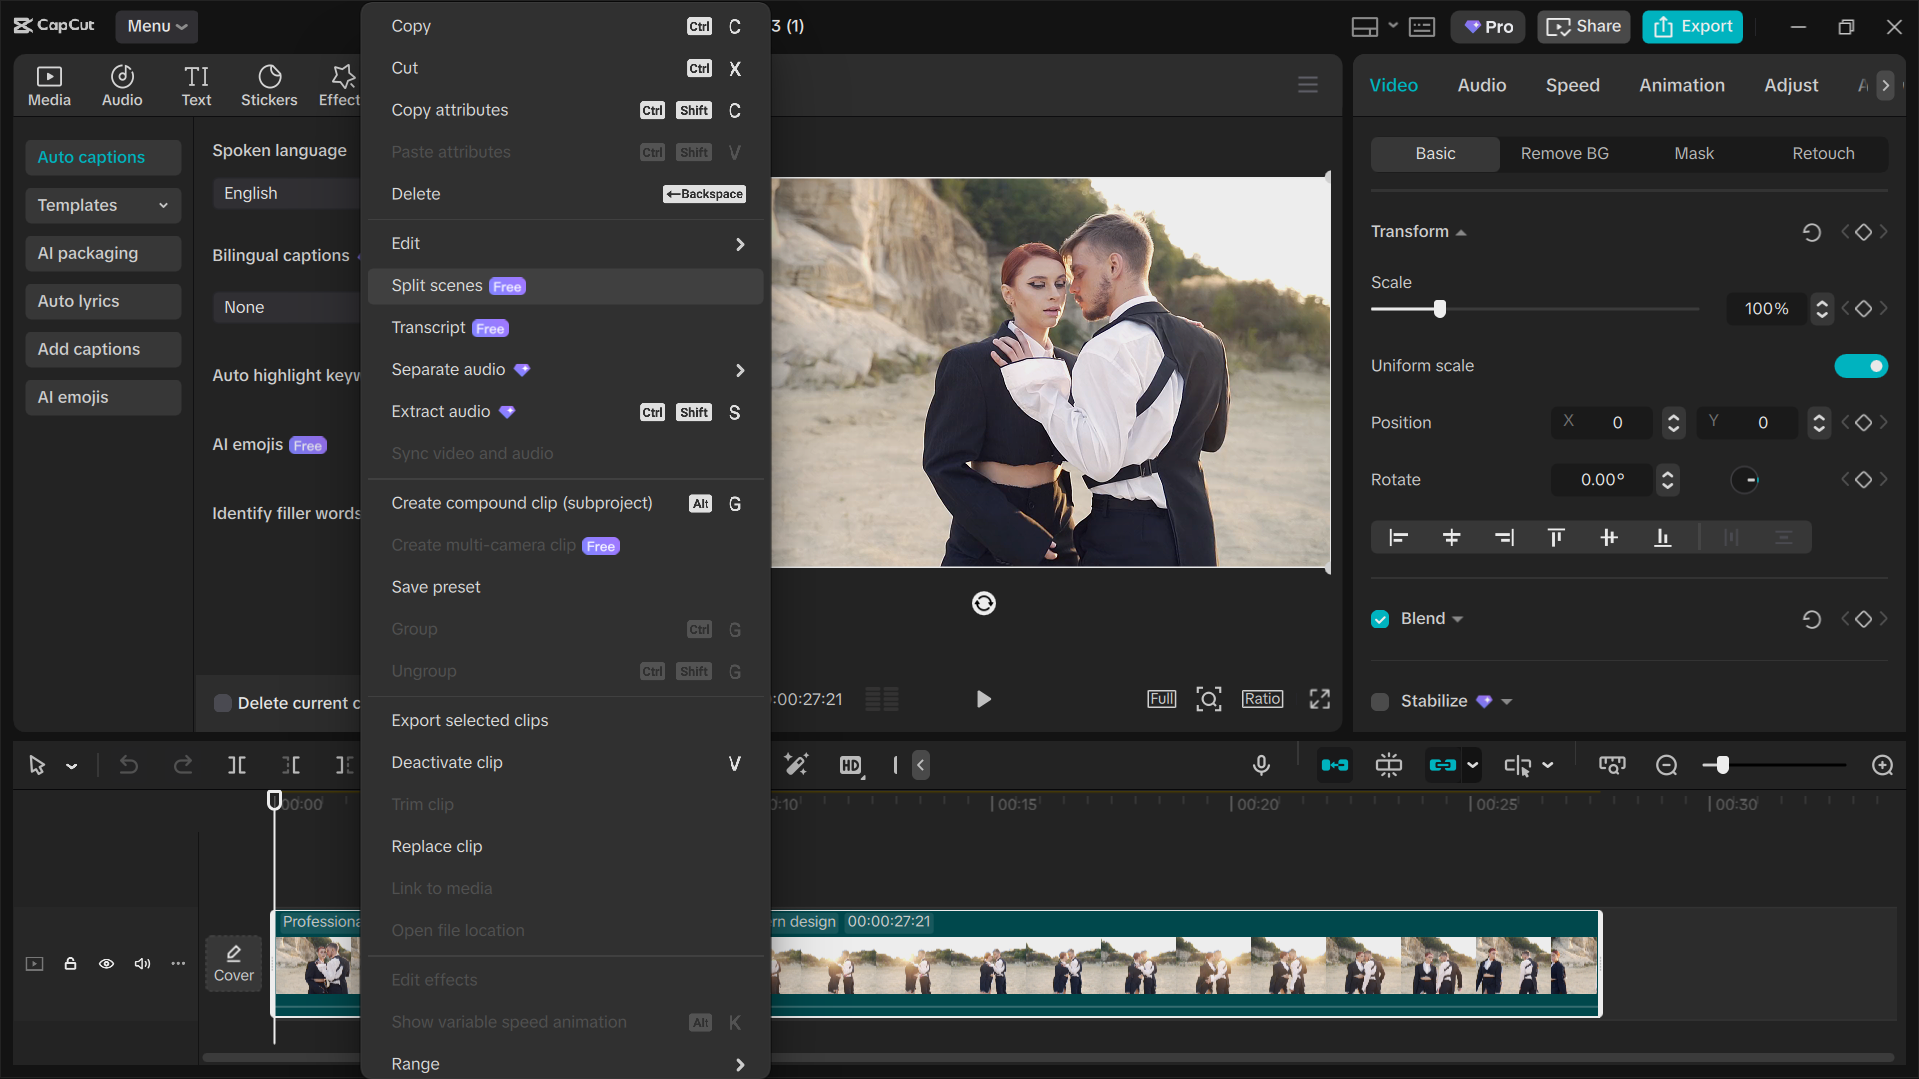Toggle HD proxy playback in the timeline toolbar

850,765
